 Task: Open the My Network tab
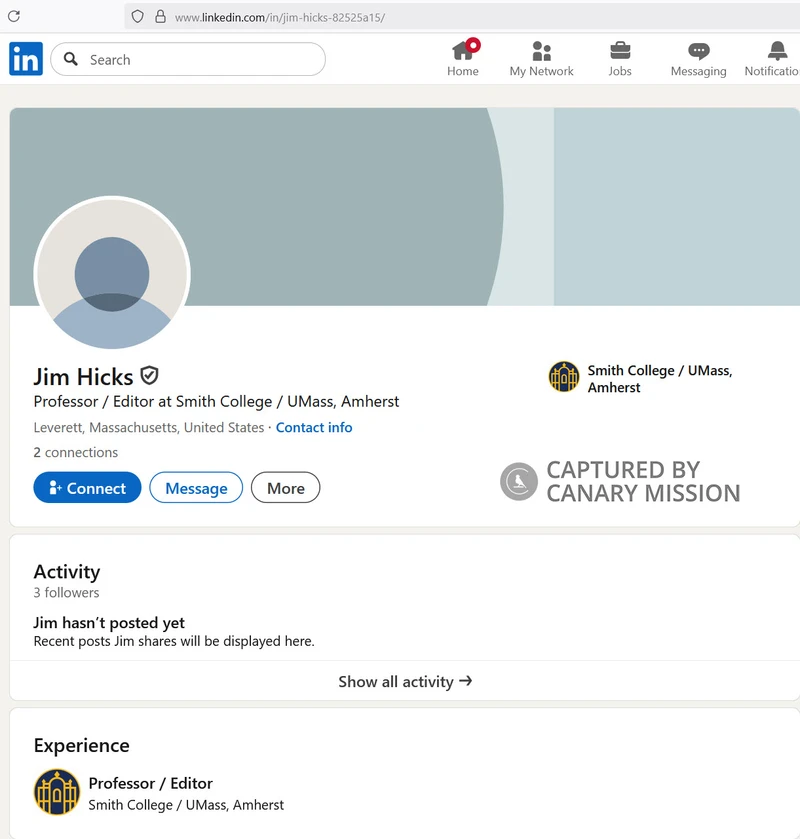541,59
